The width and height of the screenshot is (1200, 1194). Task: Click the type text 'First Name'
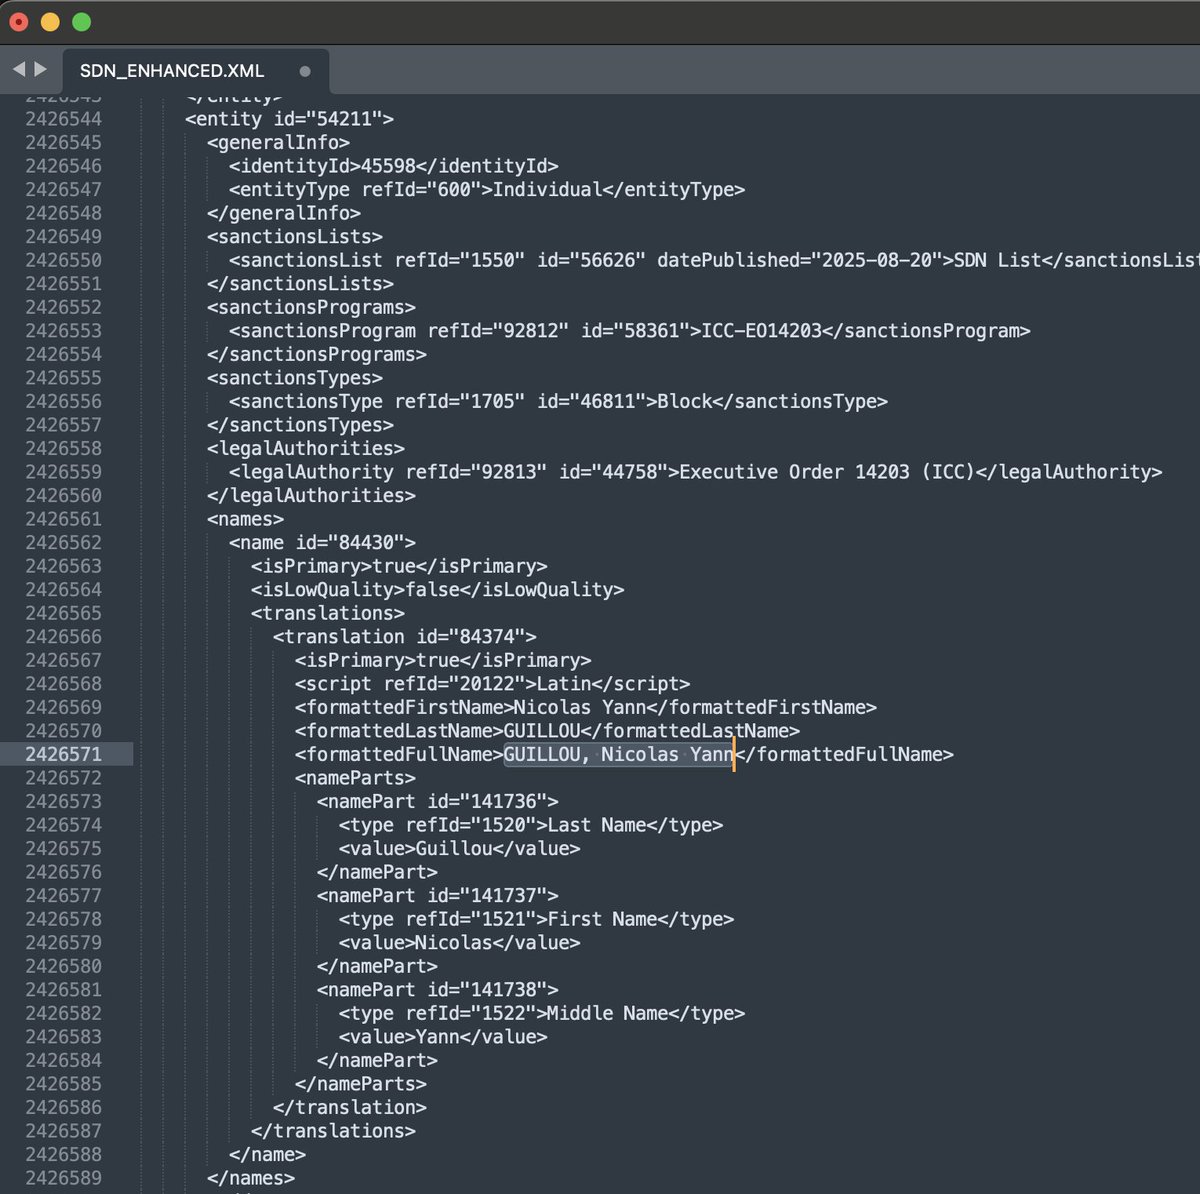coord(603,919)
